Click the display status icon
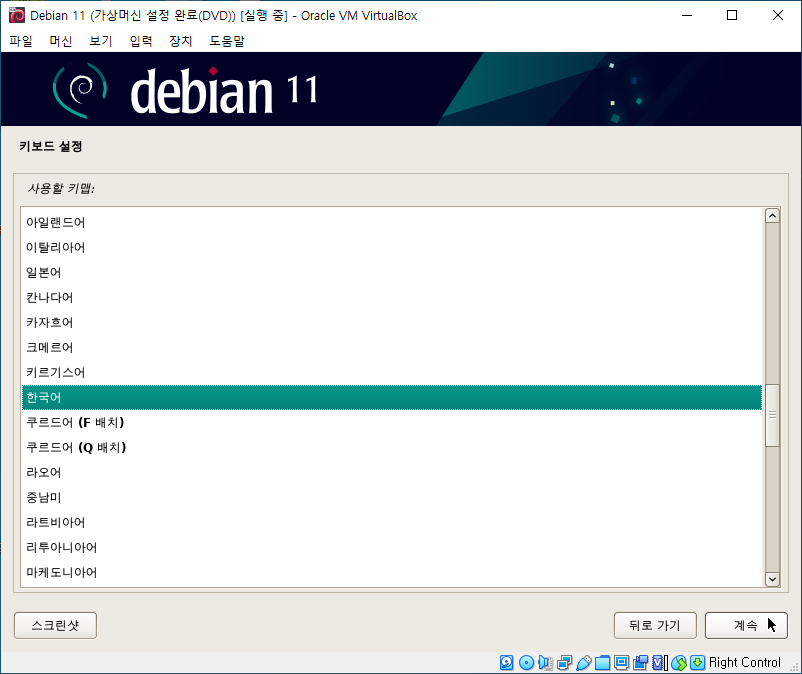The height and width of the screenshot is (674, 802). [x=621, y=662]
